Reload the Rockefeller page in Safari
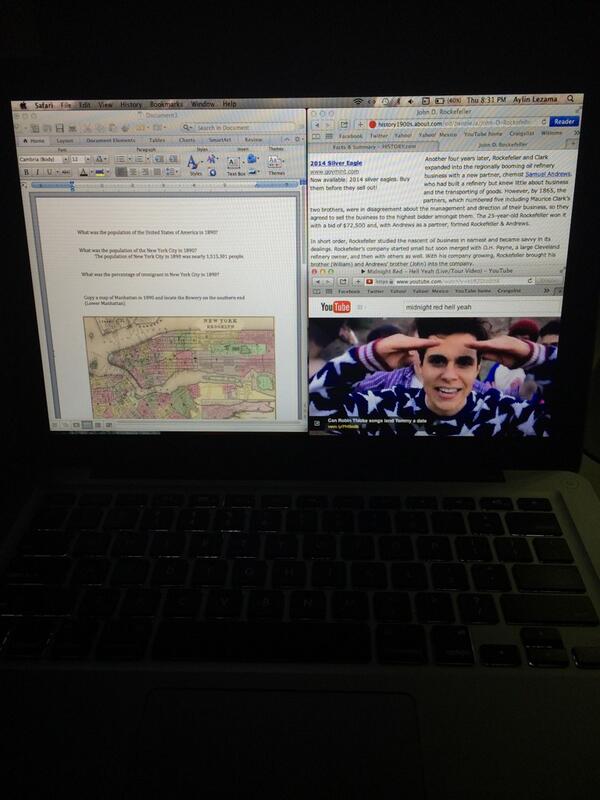Screen dimensions: 600x800 [x=544, y=122]
